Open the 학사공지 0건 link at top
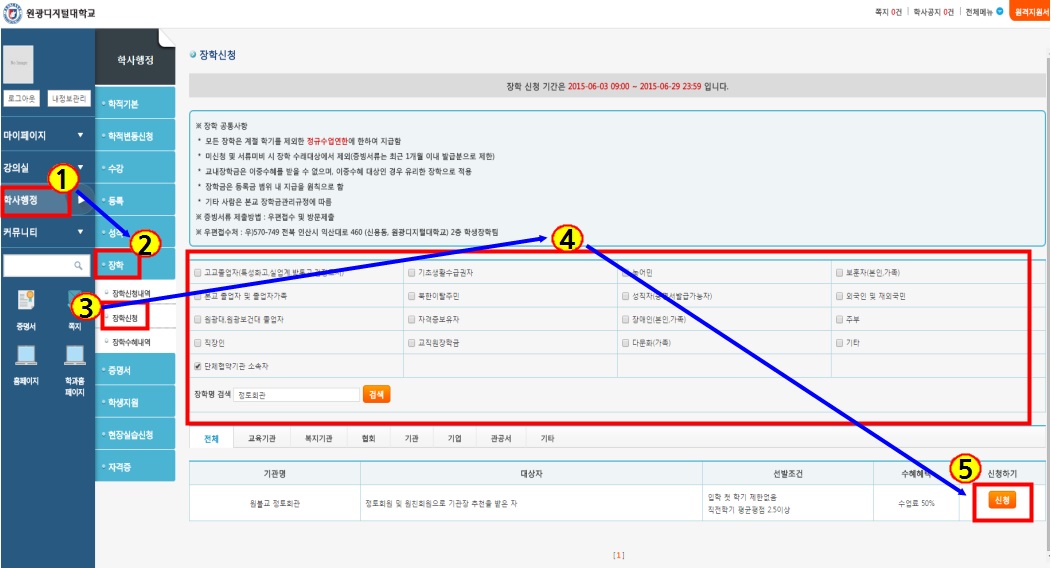This screenshot has width=1051, height=568. (x=934, y=12)
